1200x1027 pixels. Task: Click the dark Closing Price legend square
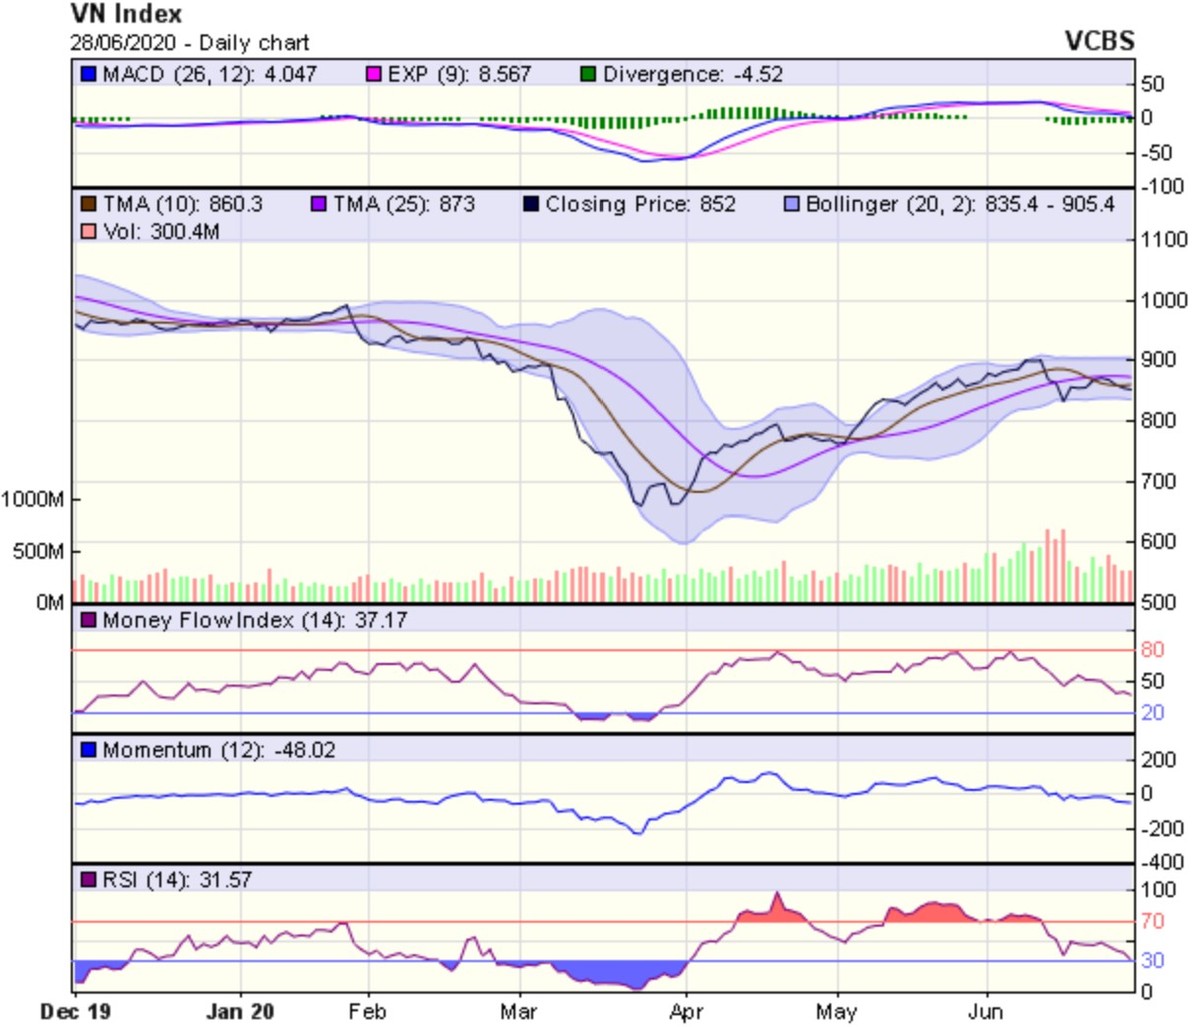531,205
